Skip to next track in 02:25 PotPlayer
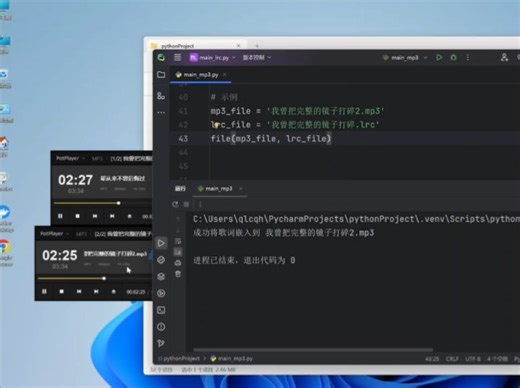Screen dimensions: 520x388 tap(96, 292)
